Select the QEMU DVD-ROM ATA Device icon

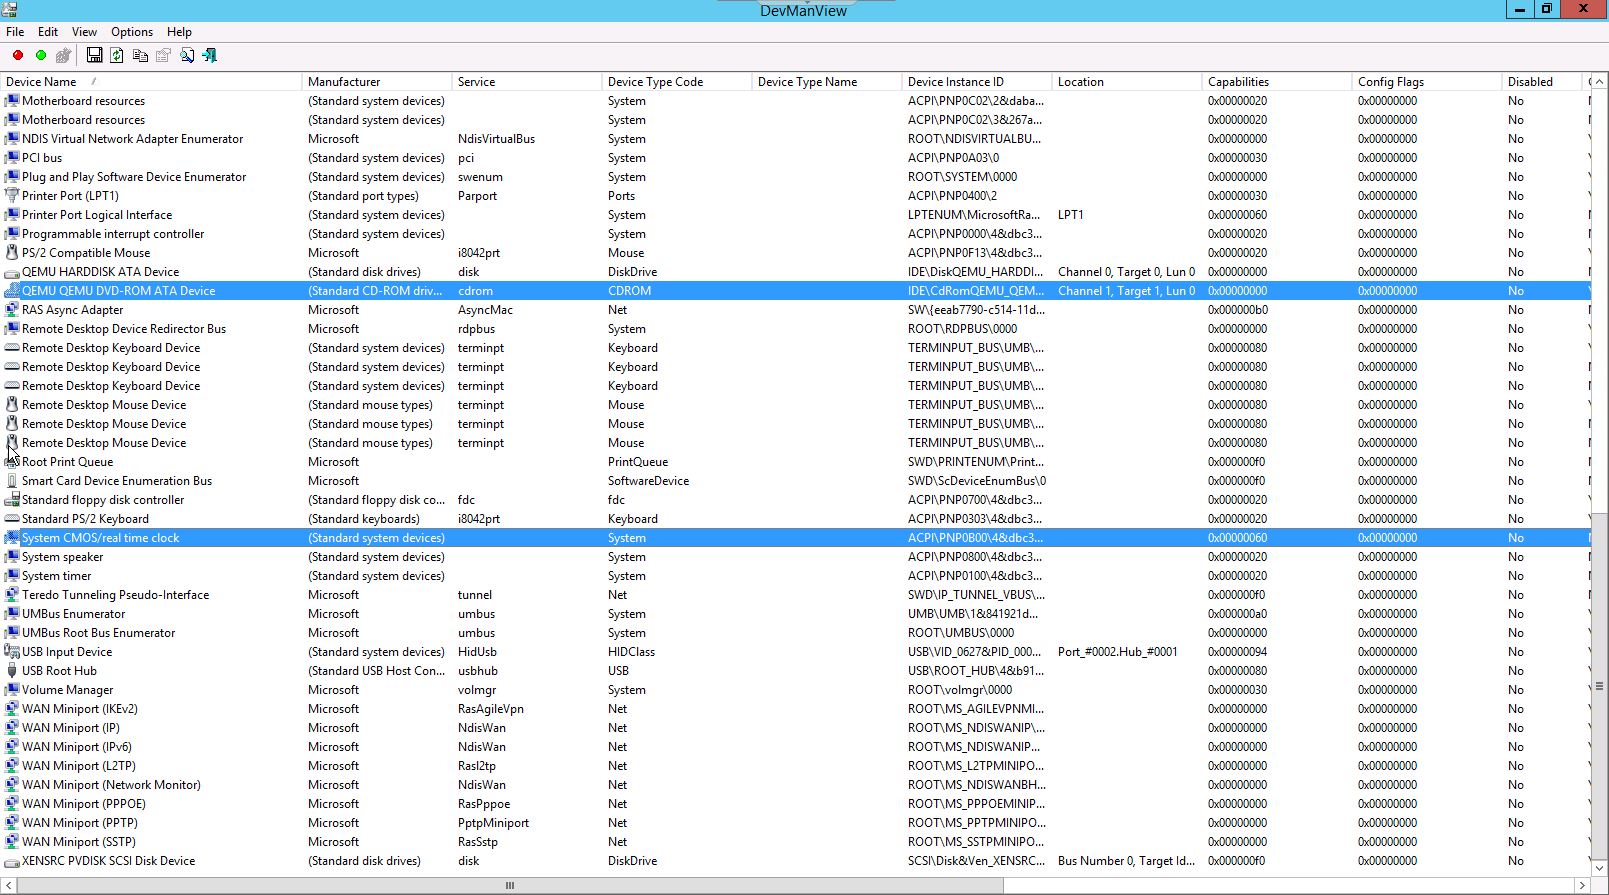(x=12, y=291)
